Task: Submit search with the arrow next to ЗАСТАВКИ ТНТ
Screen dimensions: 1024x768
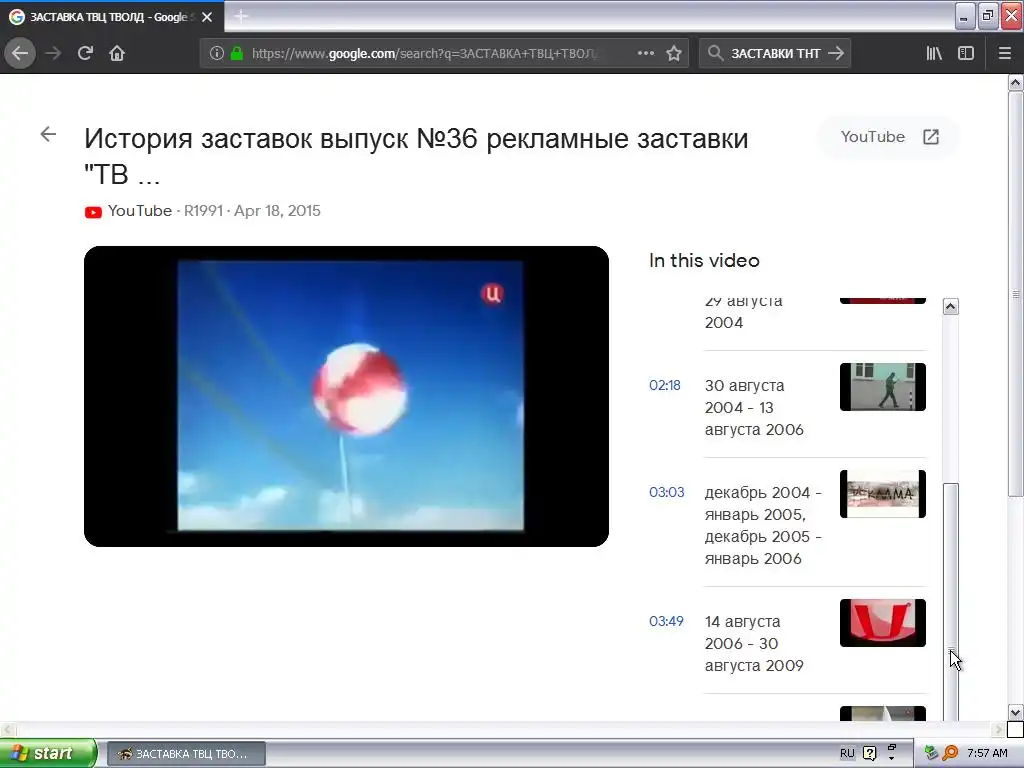Action: pos(836,53)
